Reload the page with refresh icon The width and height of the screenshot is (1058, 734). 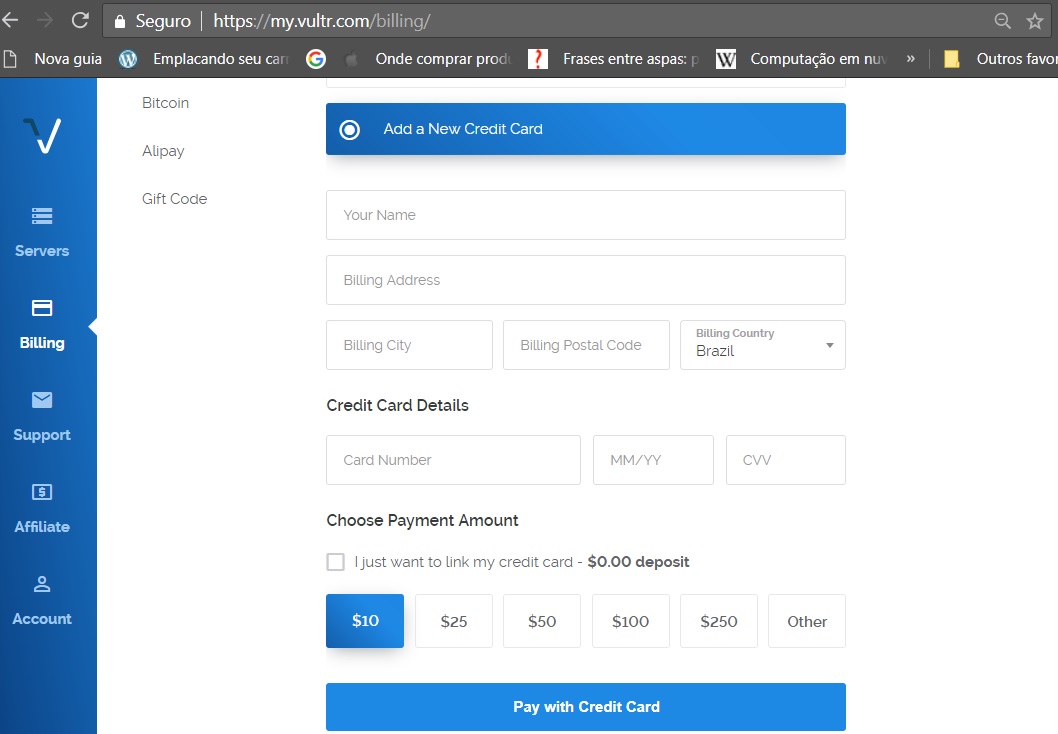tap(80, 20)
